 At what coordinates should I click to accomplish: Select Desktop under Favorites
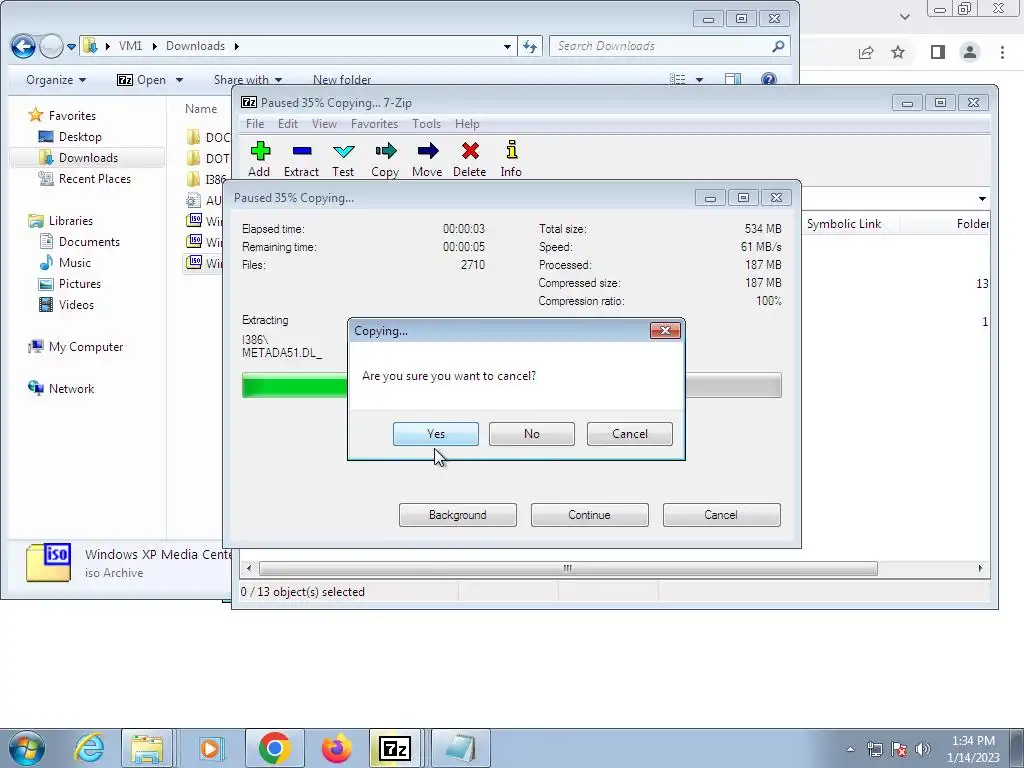[x=71, y=136]
